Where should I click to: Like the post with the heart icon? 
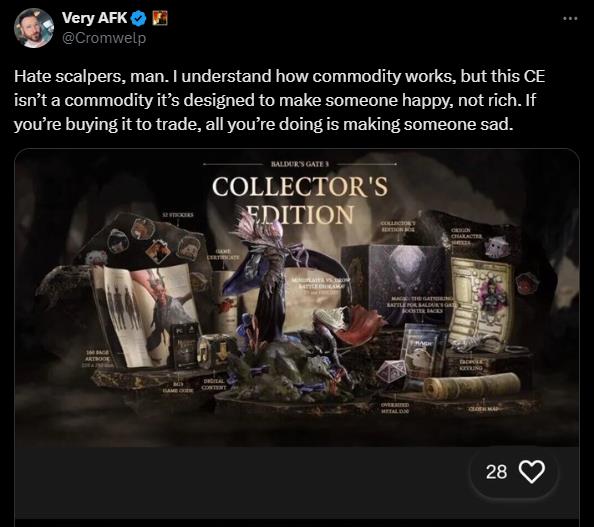tap(531, 472)
